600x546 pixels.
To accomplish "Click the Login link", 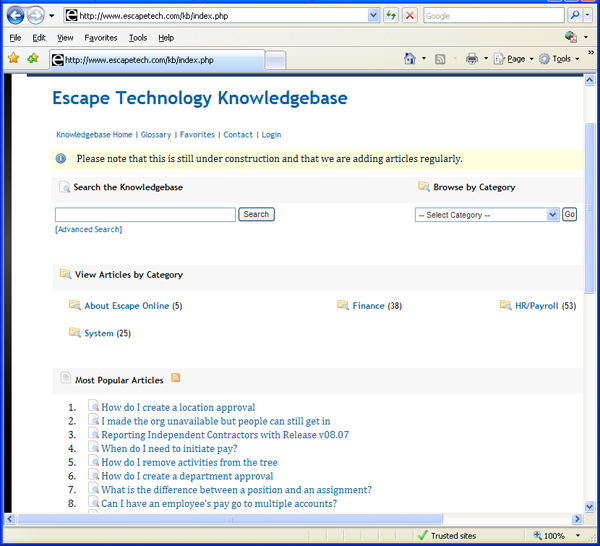I will [x=271, y=135].
